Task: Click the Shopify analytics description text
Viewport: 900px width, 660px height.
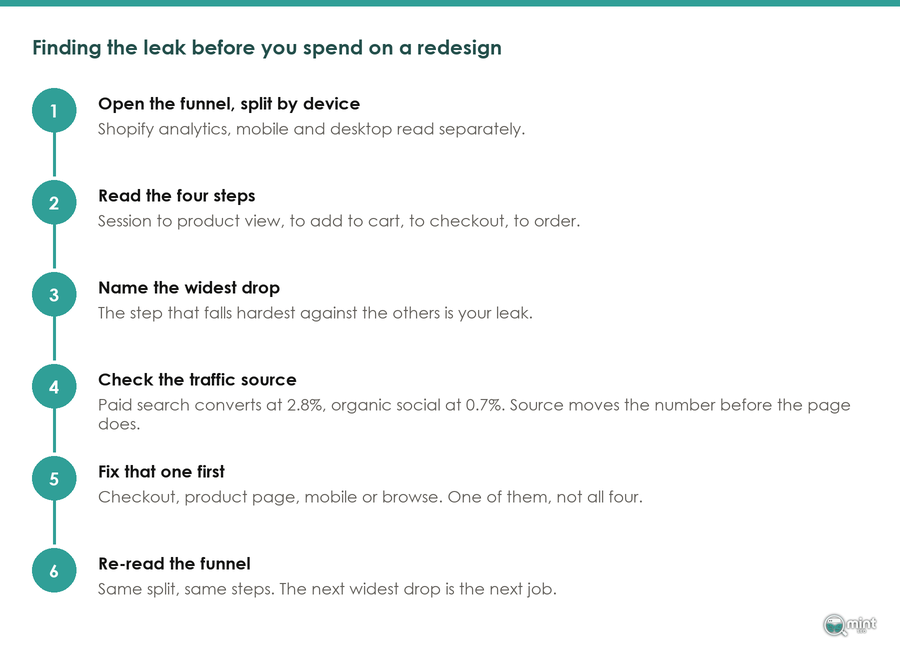Action: (311, 129)
